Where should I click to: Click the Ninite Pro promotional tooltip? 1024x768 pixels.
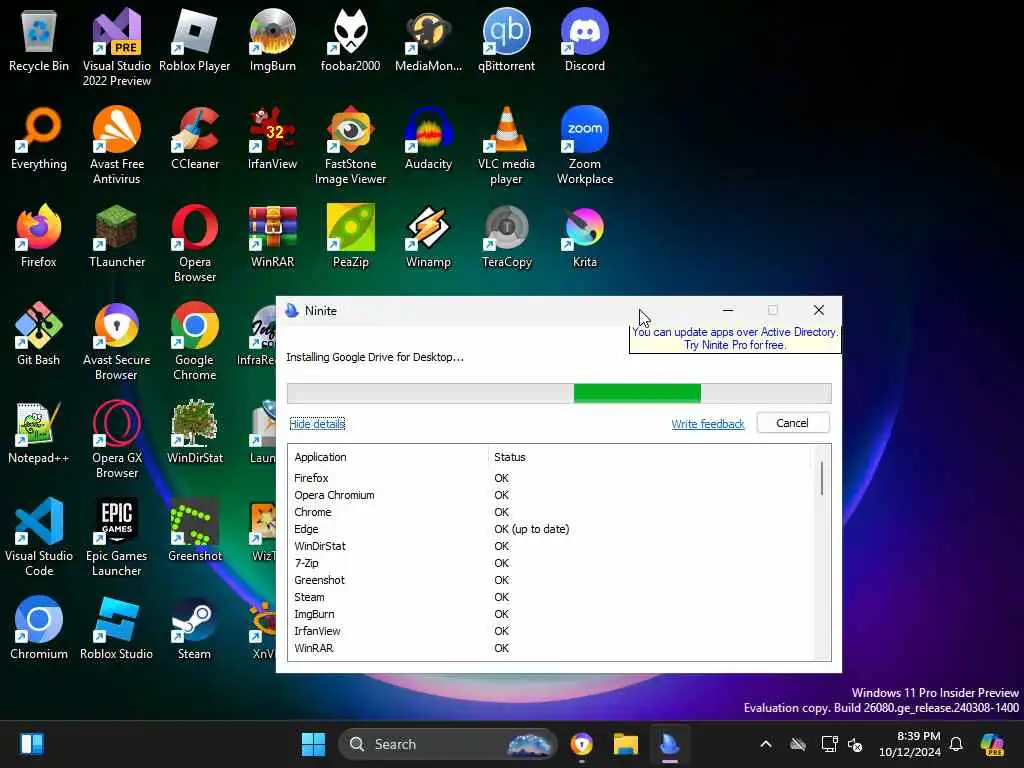tap(735, 338)
